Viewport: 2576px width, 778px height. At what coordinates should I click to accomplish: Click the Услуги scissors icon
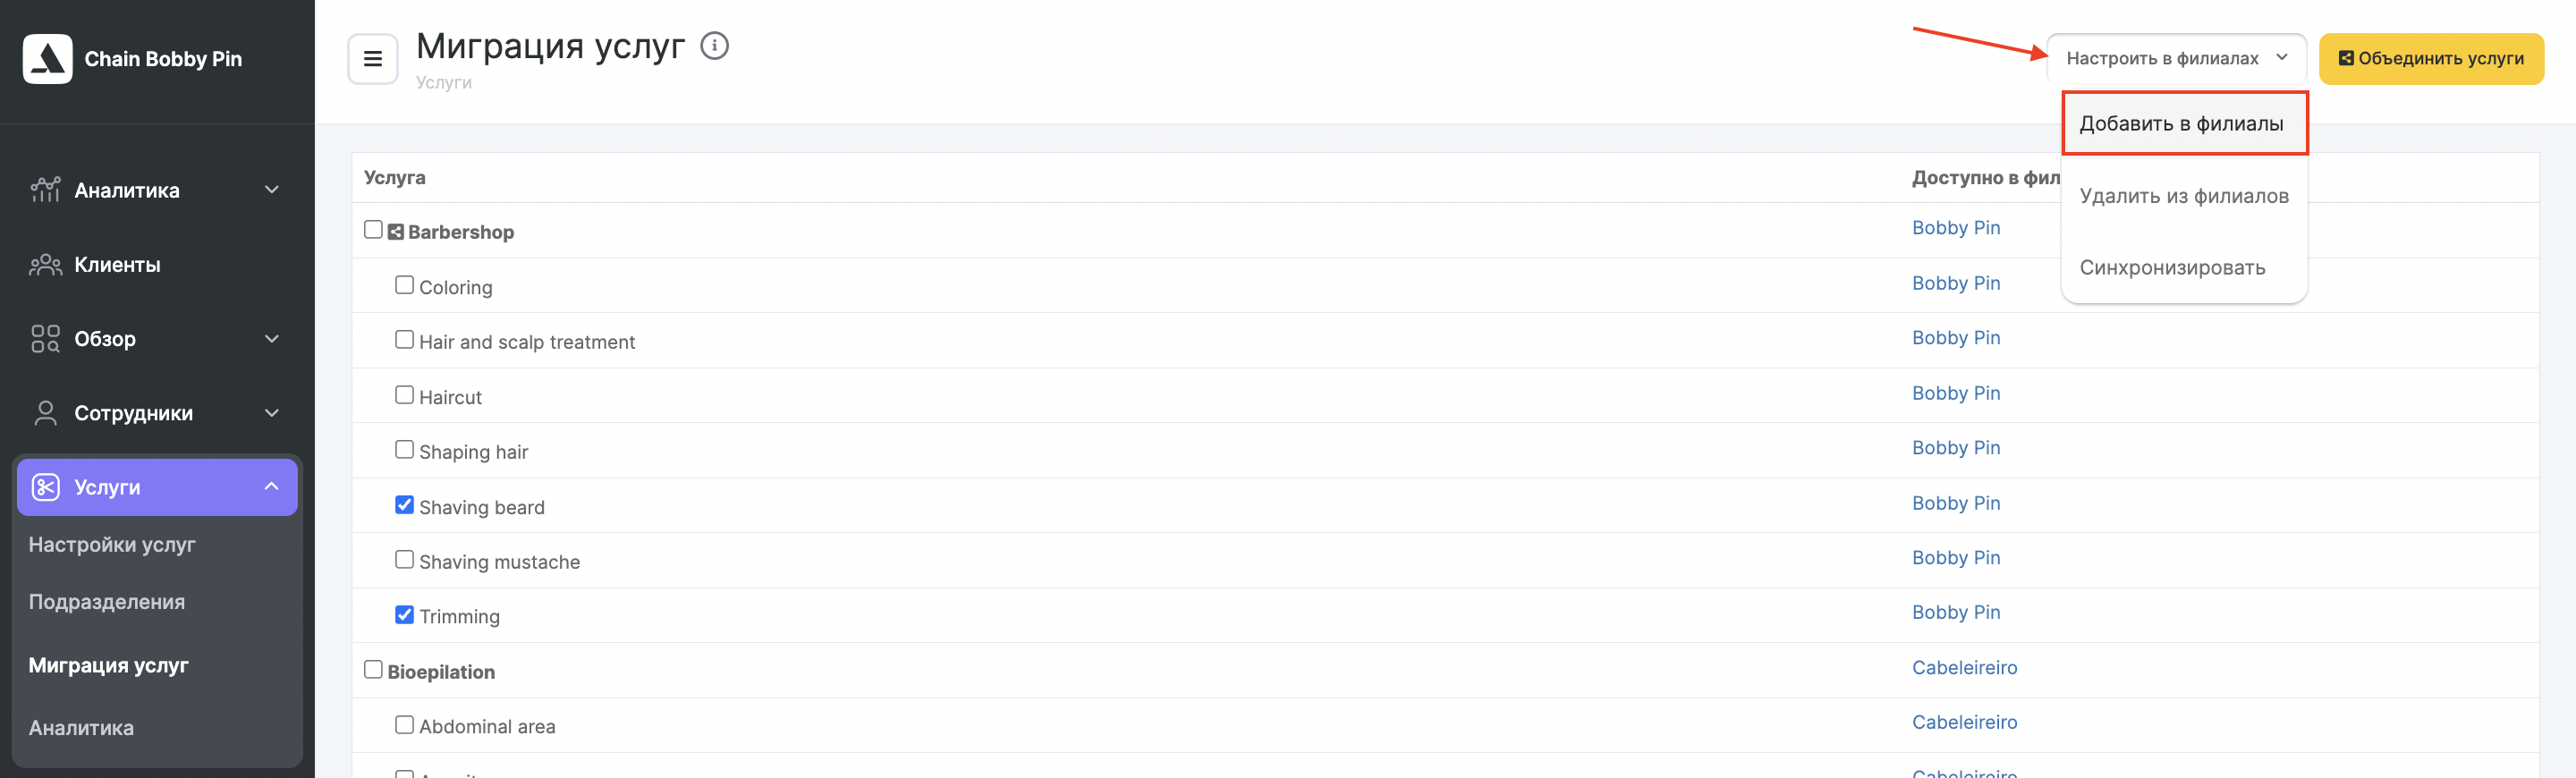click(46, 487)
